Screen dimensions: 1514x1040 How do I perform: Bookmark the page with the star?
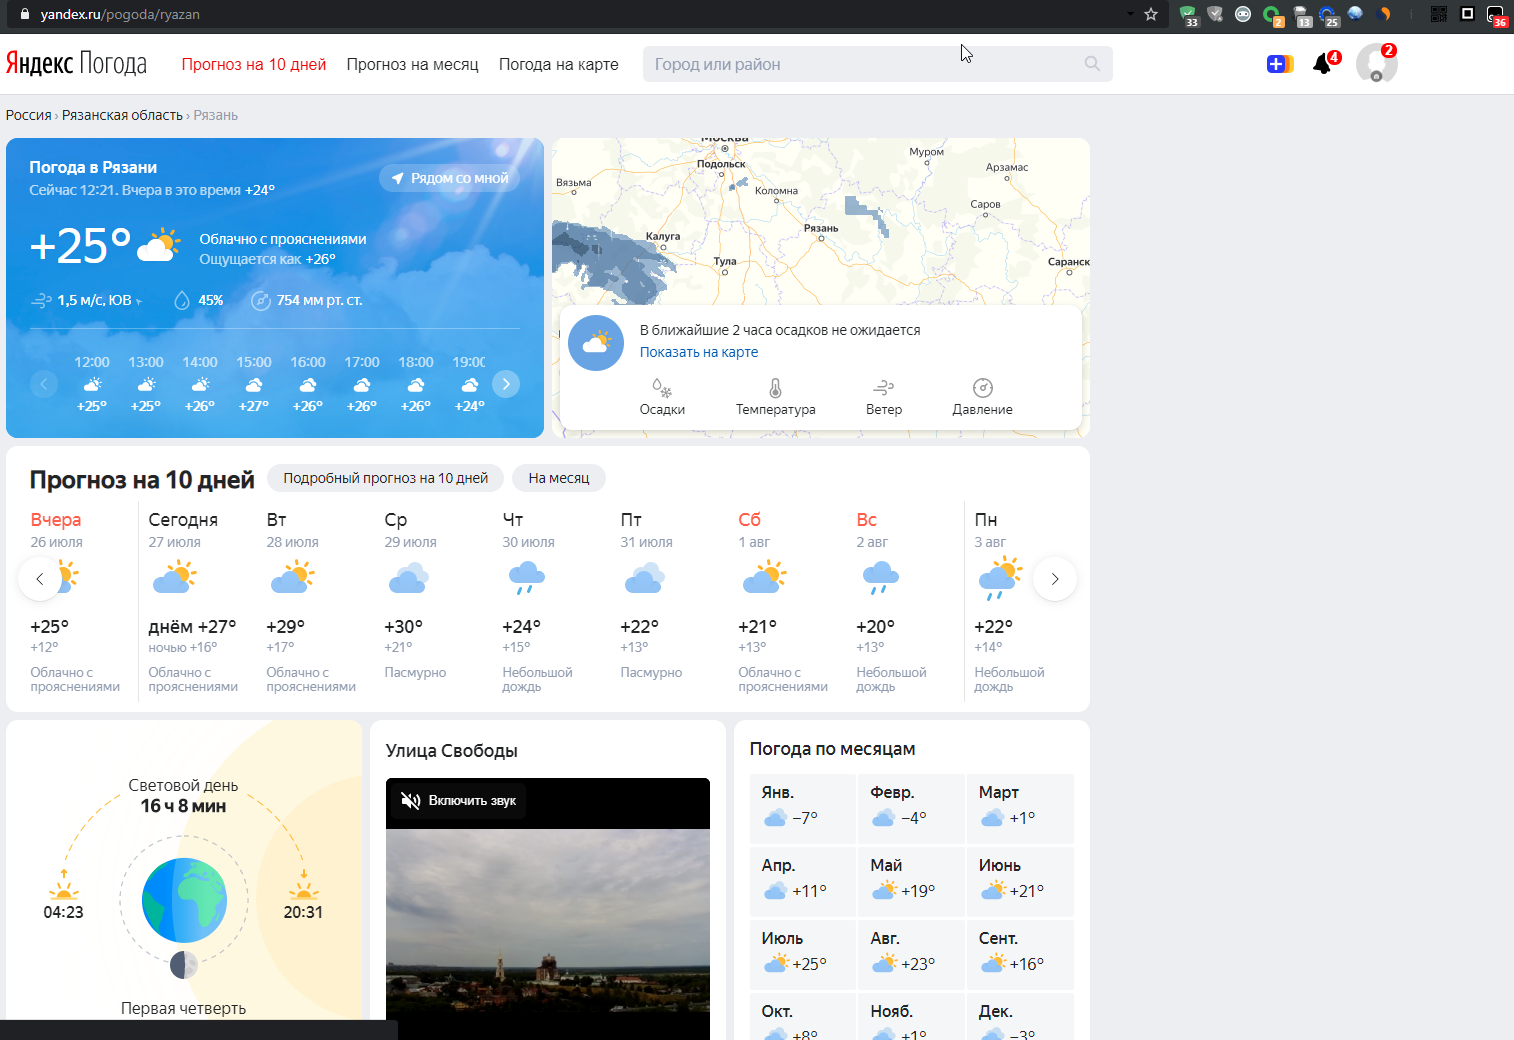[1150, 14]
